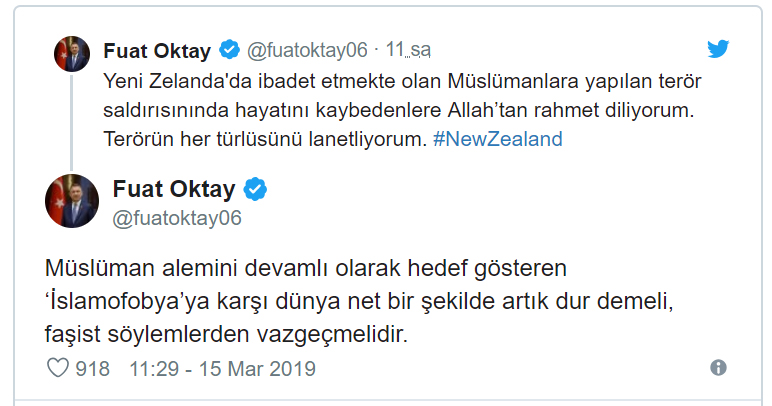Click the sentence 'Terörün her türlüsünü lanetliyorum.'

tap(265, 139)
